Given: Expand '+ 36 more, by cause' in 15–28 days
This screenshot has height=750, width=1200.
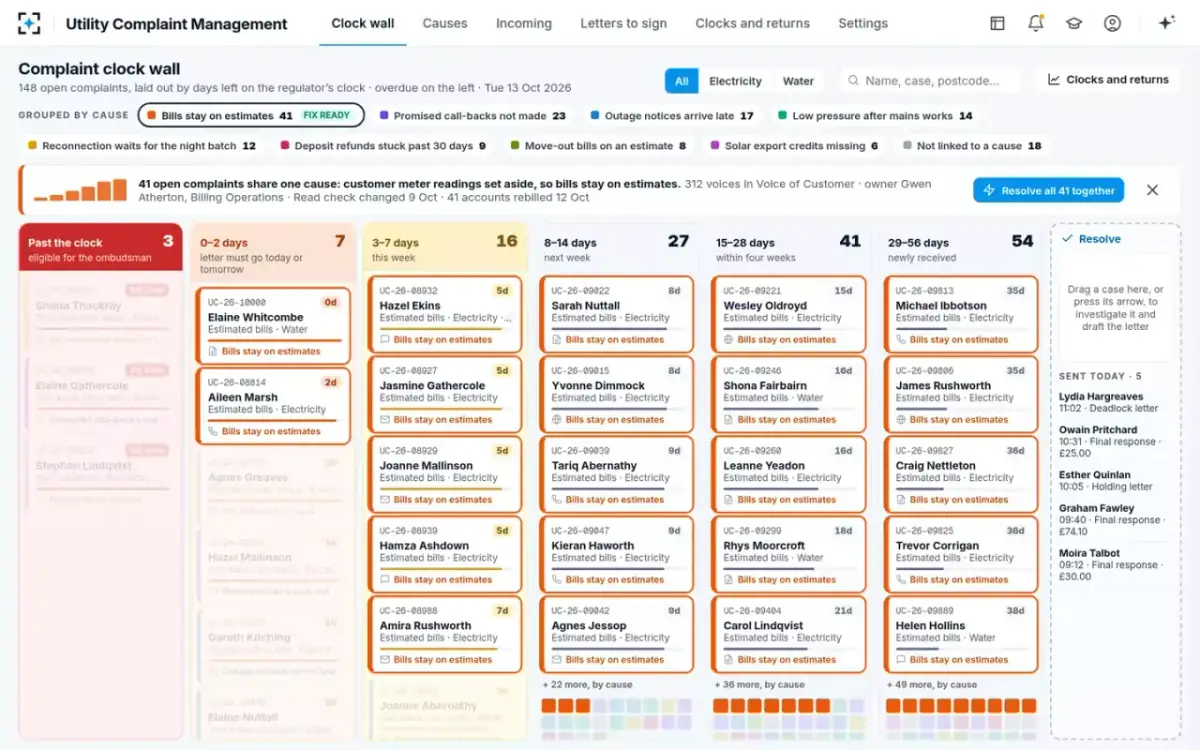Looking at the screenshot, I should [x=762, y=685].
